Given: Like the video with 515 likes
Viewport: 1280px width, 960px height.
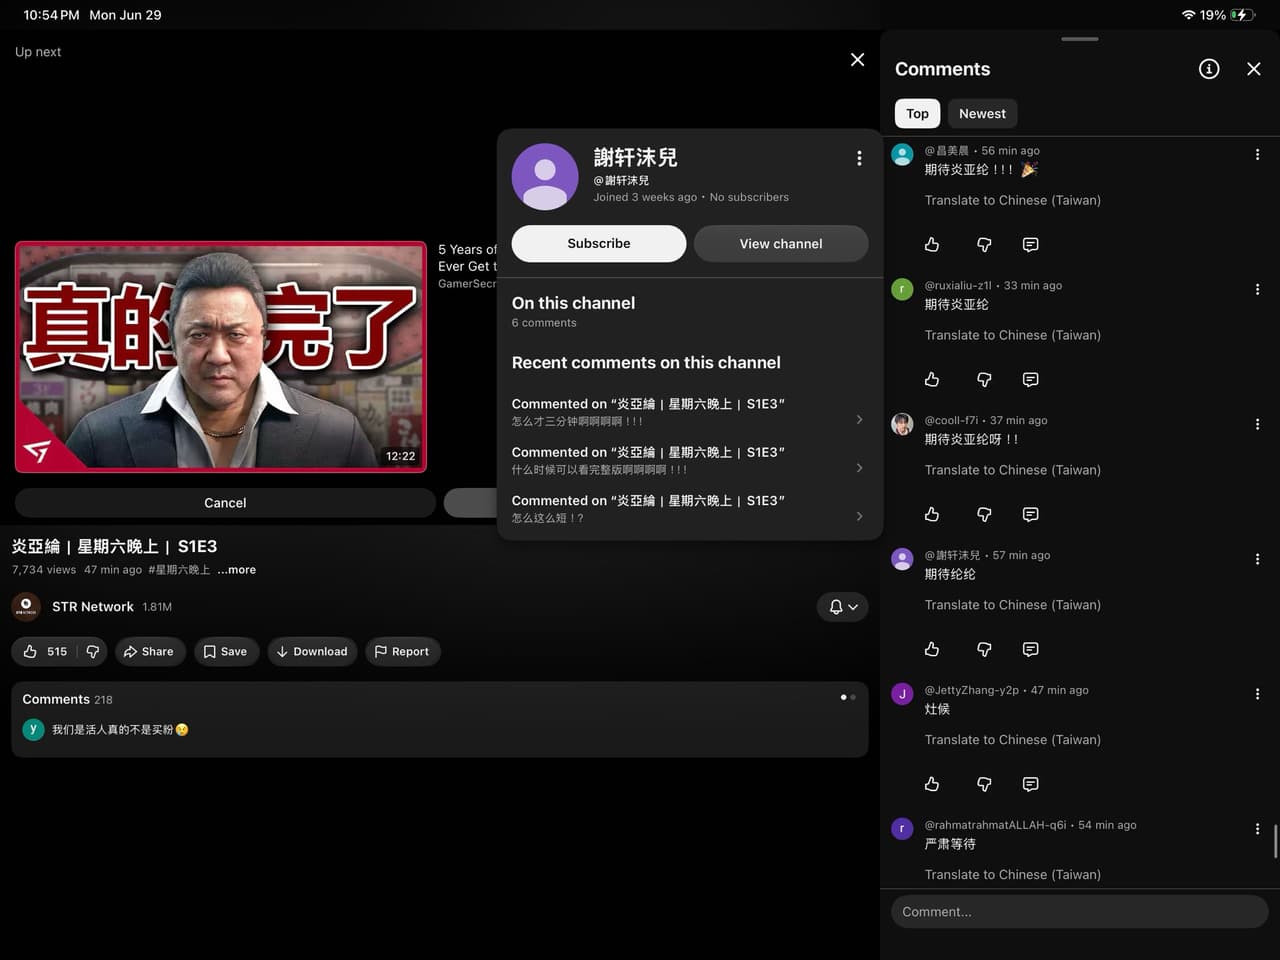Looking at the screenshot, I should (x=45, y=652).
